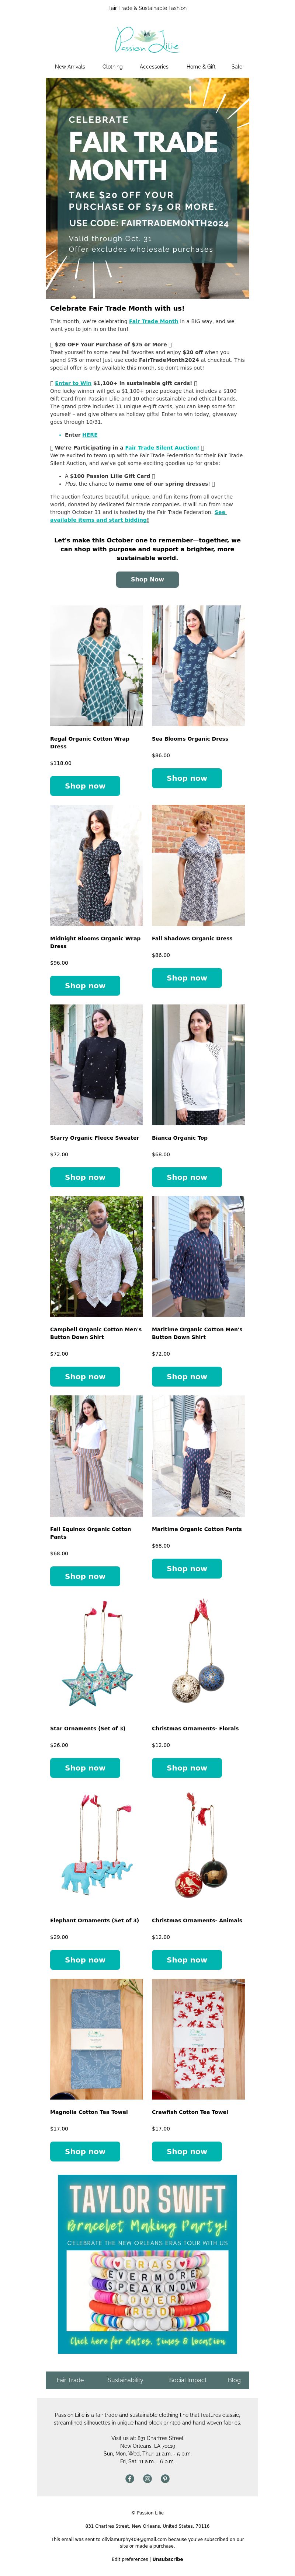The width and height of the screenshot is (295, 2576).
Task: Open the Fair Trade Month hero banner
Action: pos(147,188)
